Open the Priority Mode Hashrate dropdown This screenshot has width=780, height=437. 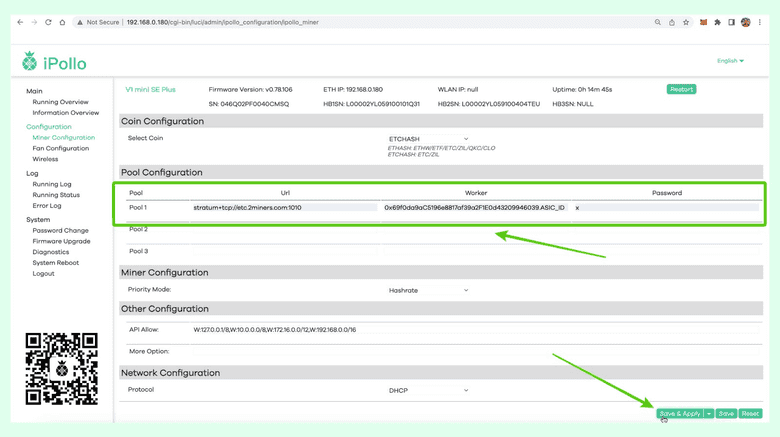click(x=428, y=290)
